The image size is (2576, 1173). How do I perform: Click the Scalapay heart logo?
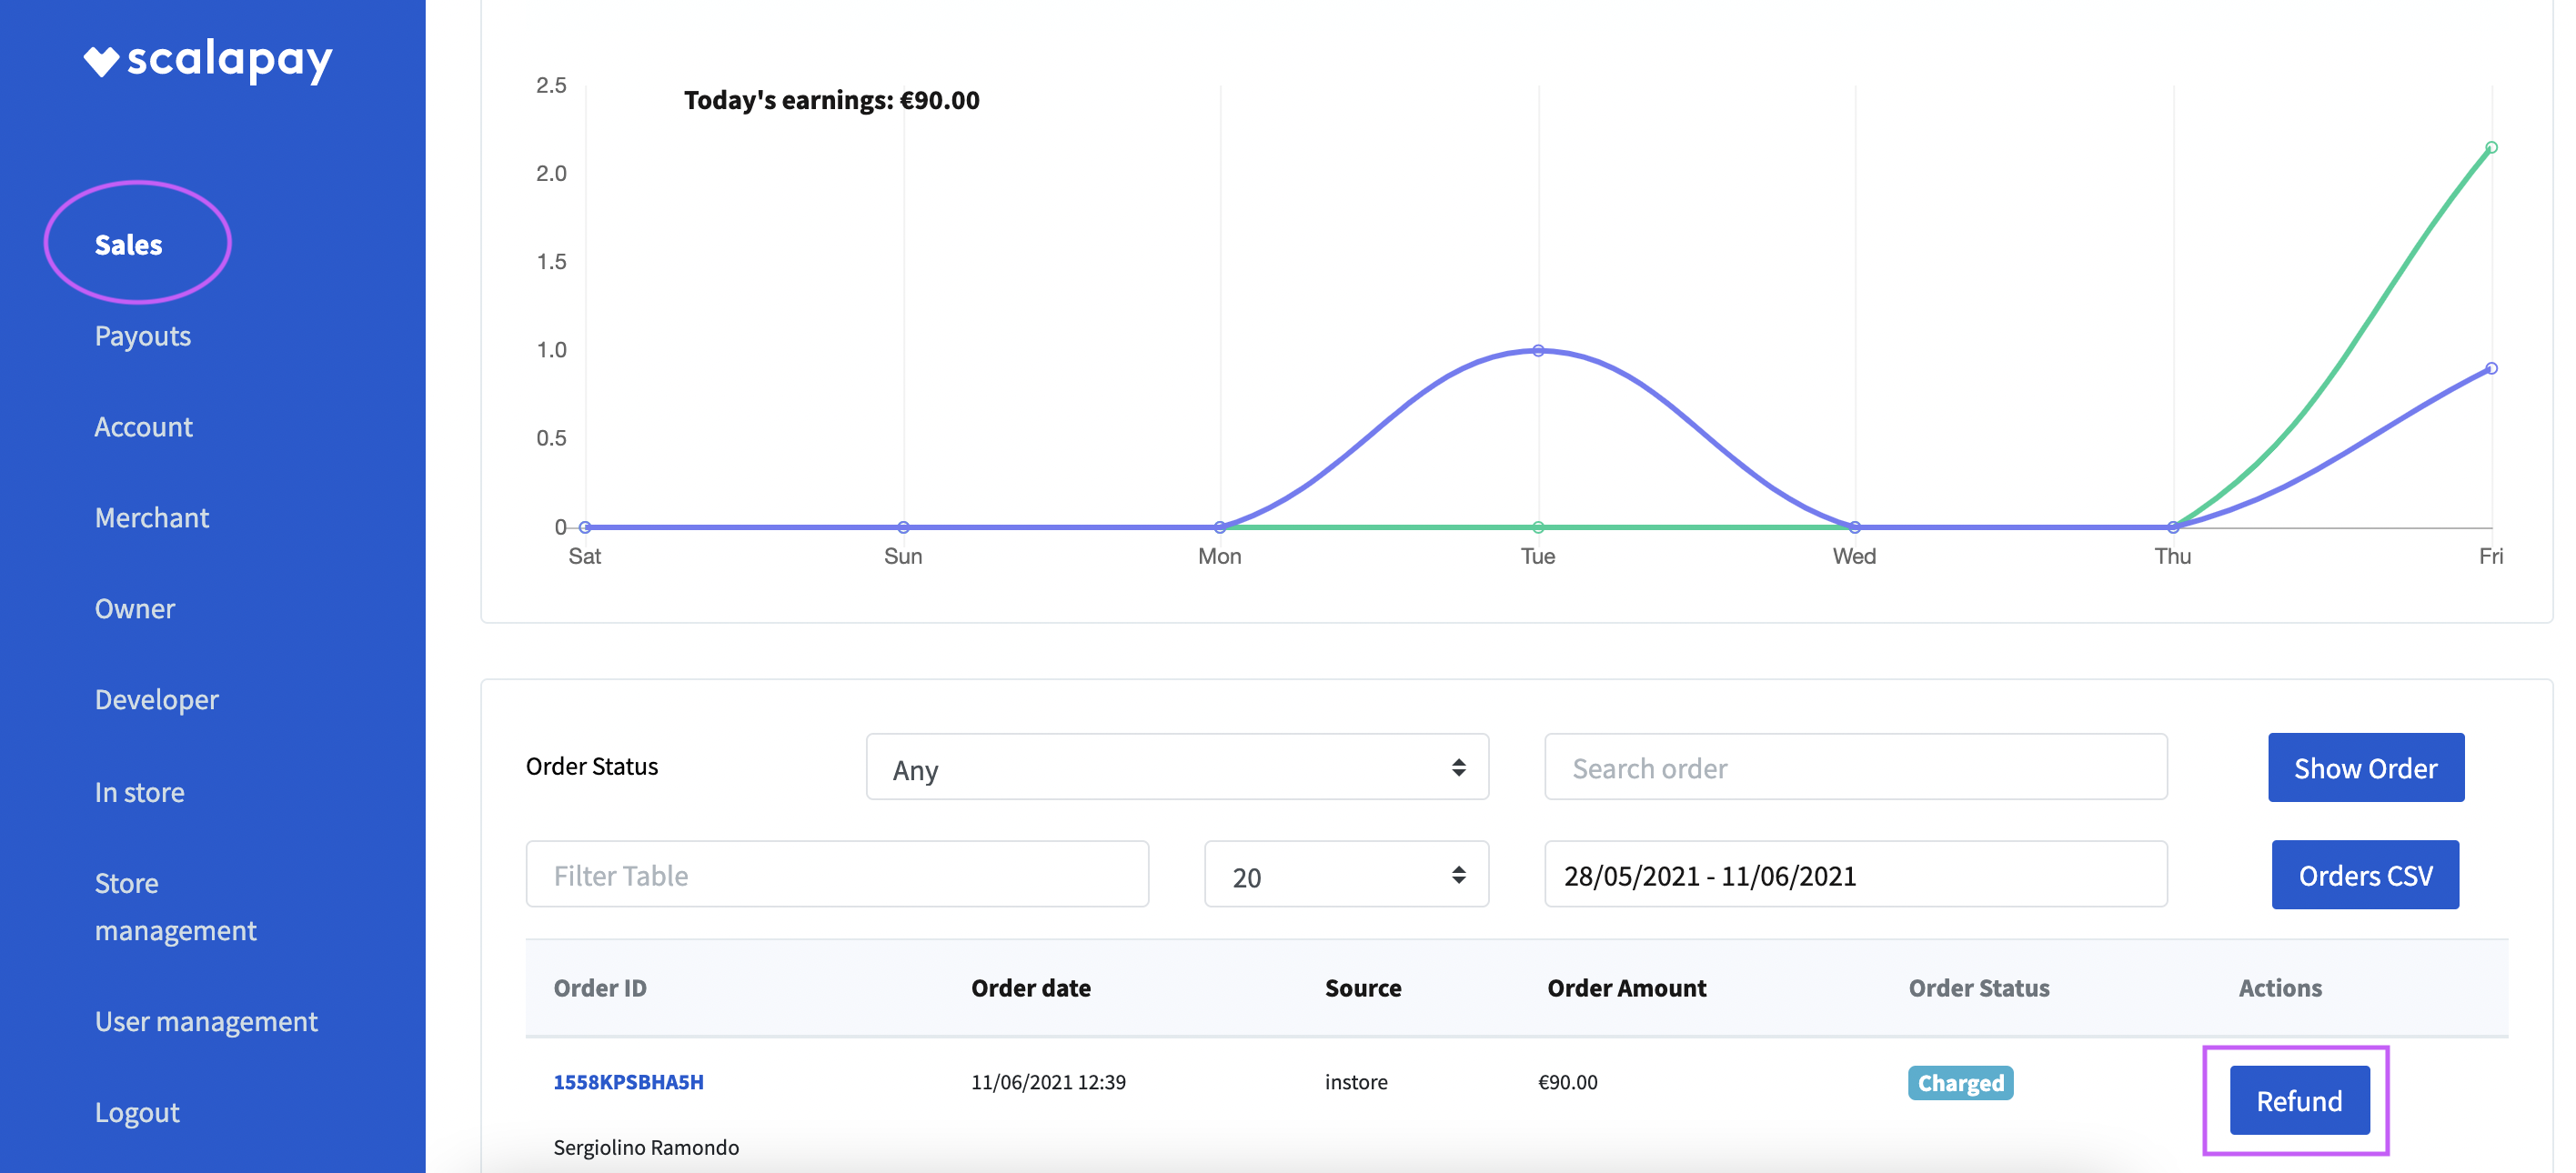click(x=101, y=61)
